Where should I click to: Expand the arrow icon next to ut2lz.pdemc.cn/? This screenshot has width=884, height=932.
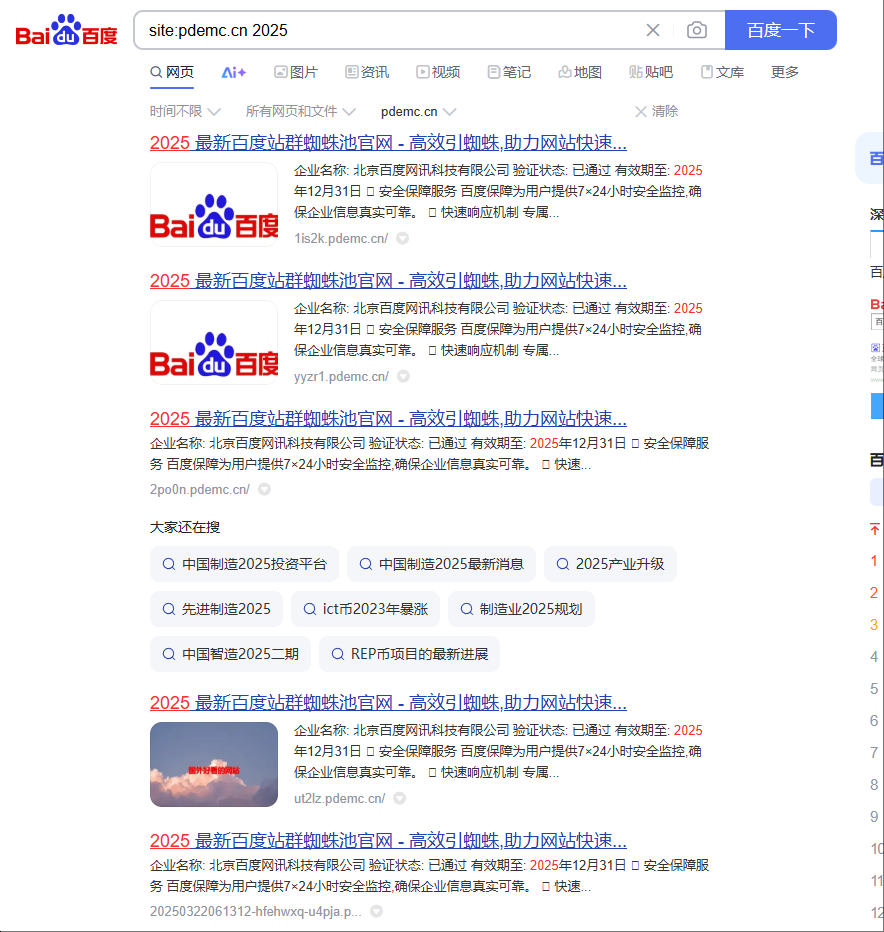(399, 798)
